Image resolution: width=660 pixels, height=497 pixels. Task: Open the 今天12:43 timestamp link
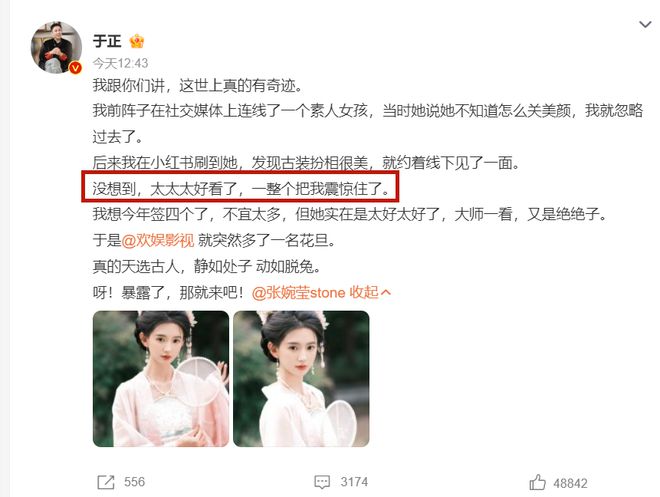pos(120,64)
